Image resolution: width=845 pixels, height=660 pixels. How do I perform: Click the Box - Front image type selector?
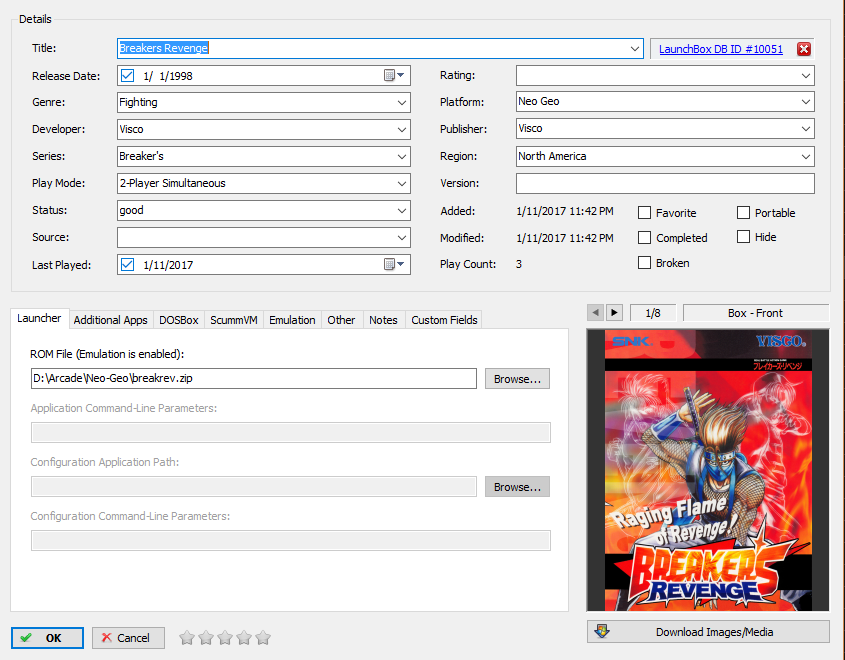point(755,313)
